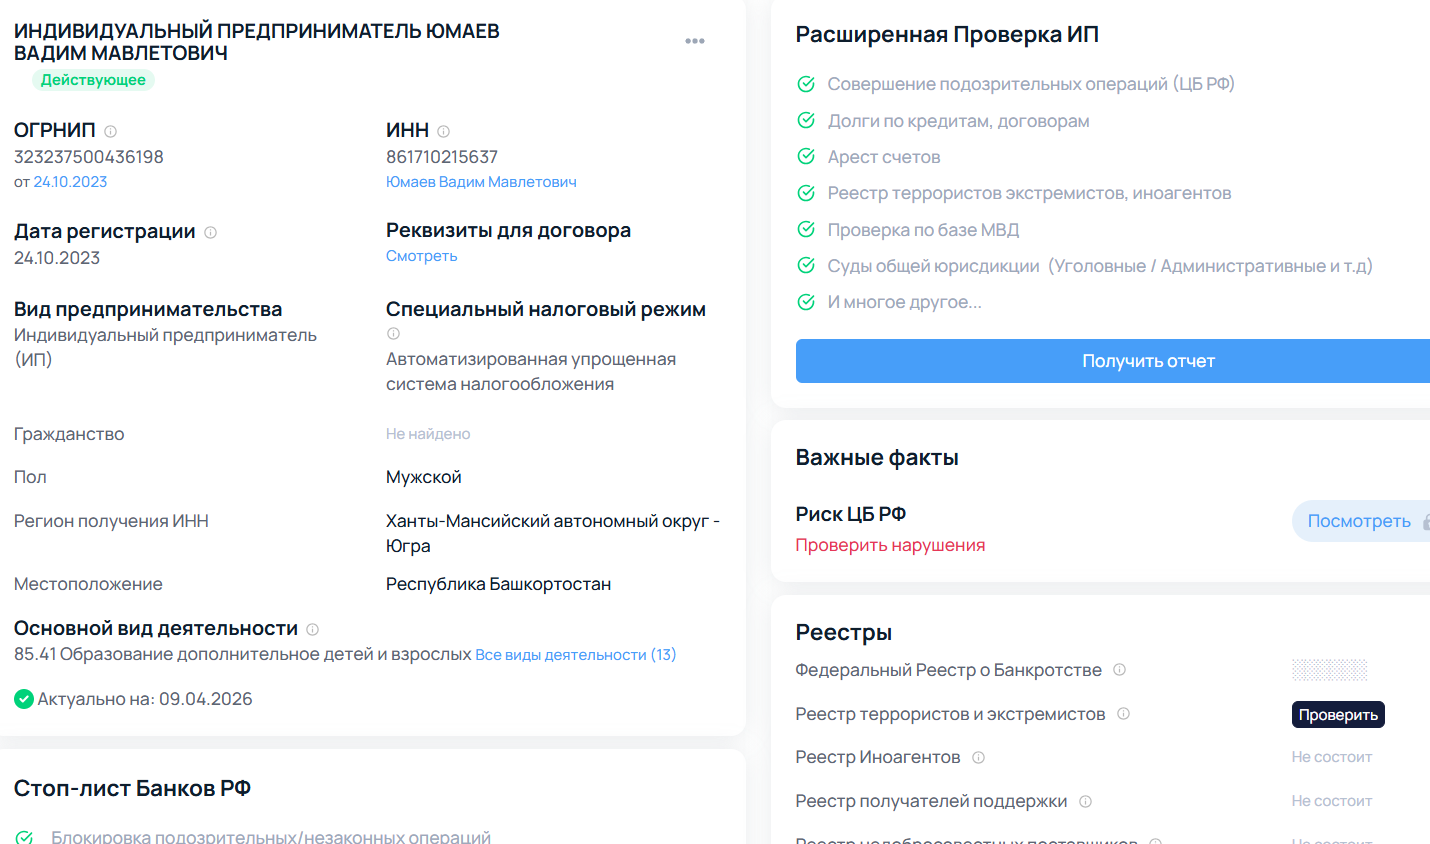Image resolution: width=1430 pixels, height=844 pixels.
Task: Click info icon beside Дата регистрации
Action: pos(211,232)
